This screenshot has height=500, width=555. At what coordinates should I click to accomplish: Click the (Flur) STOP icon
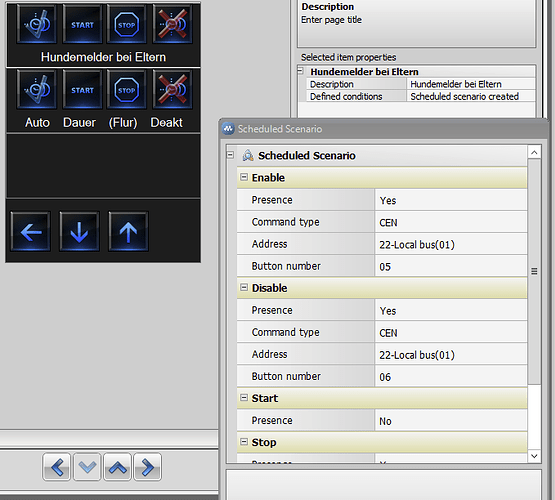(x=126, y=90)
